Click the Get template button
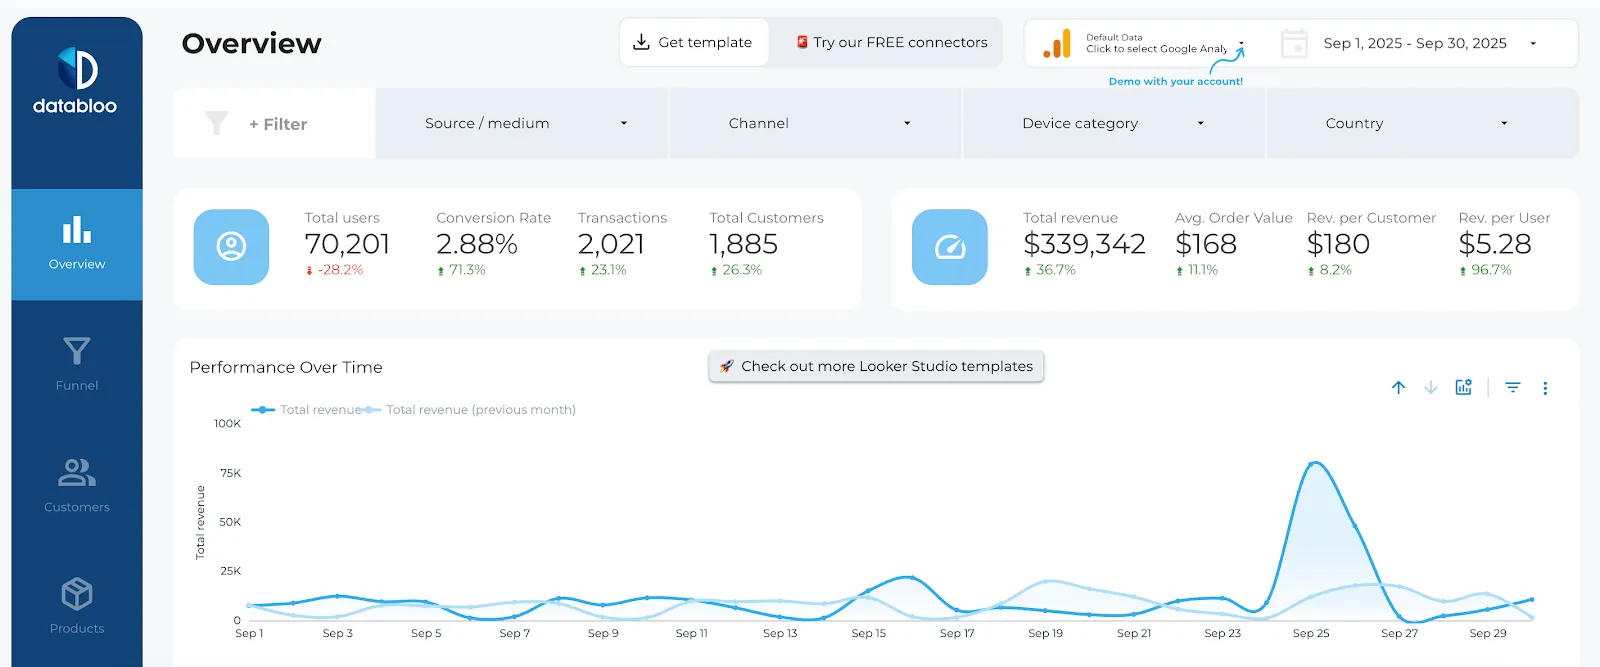Viewport: 1600px width, 667px height. point(694,42)
